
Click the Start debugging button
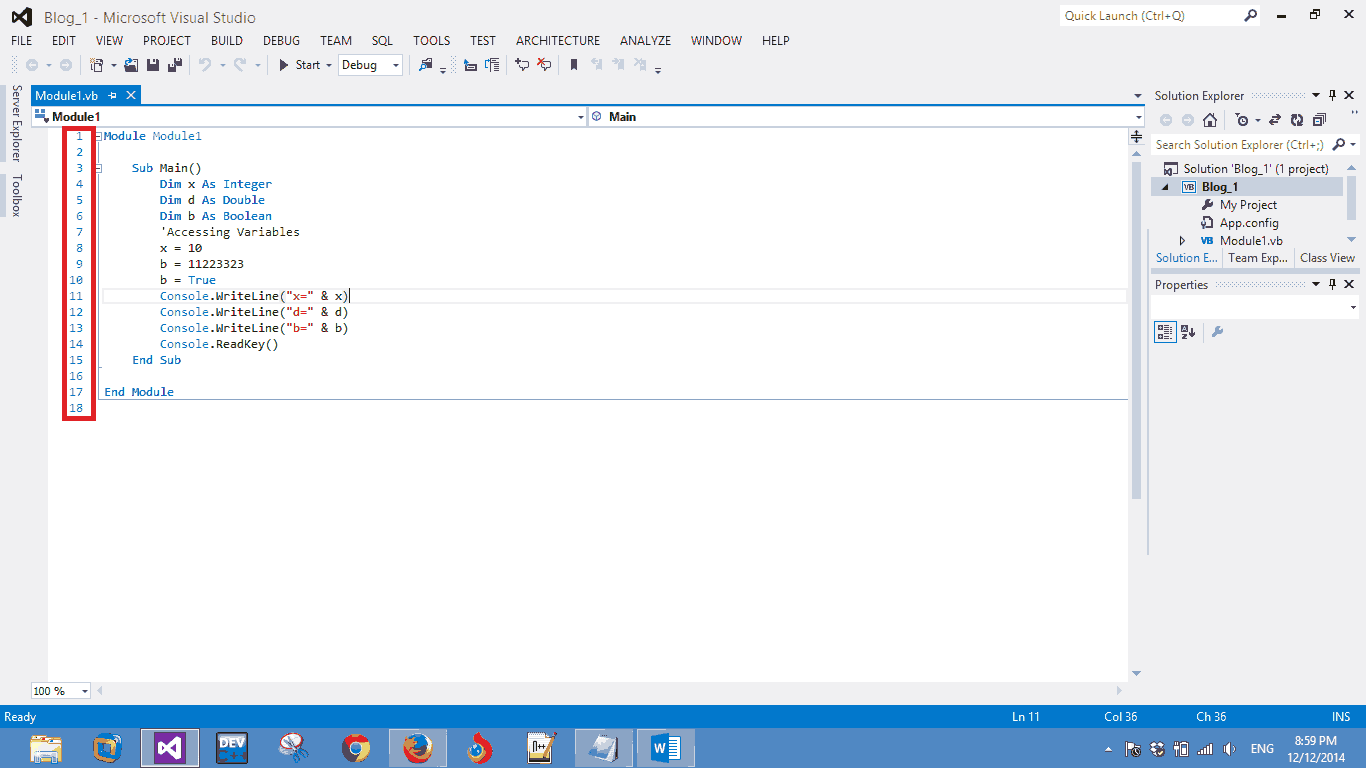pos(284,65)
